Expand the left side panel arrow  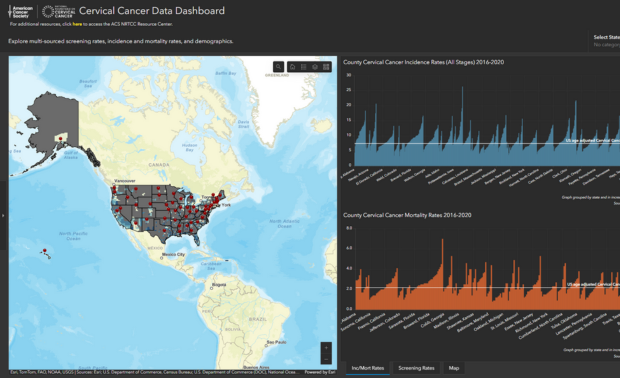3,215
